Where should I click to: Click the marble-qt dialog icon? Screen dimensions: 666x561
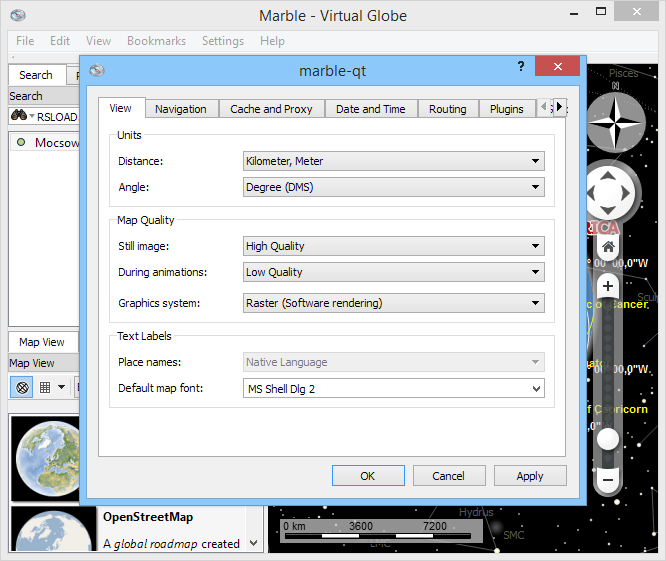97,70
